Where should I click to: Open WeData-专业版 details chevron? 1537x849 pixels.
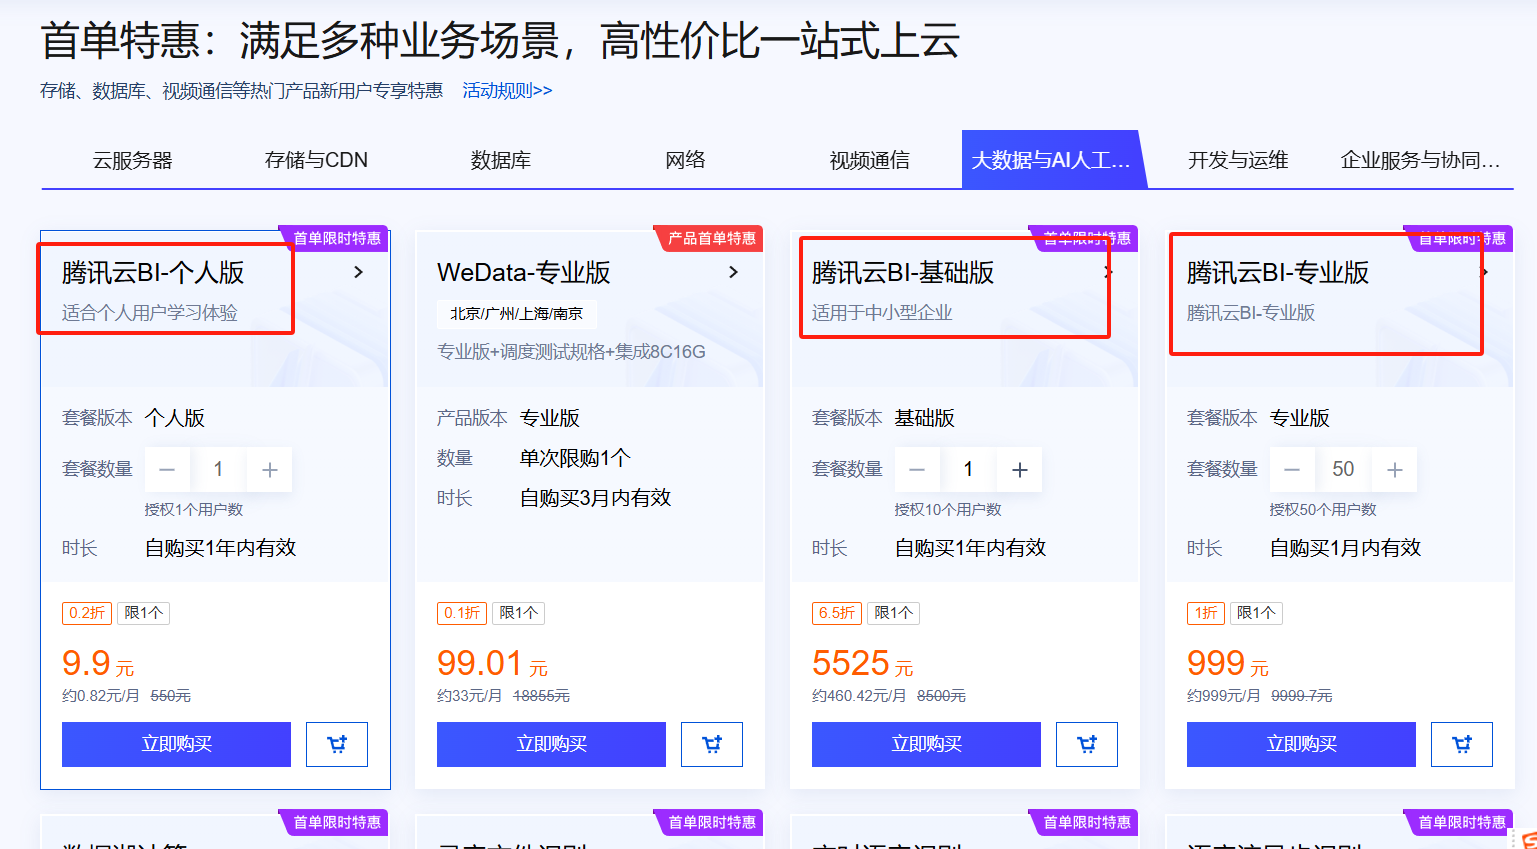[733, 272]
